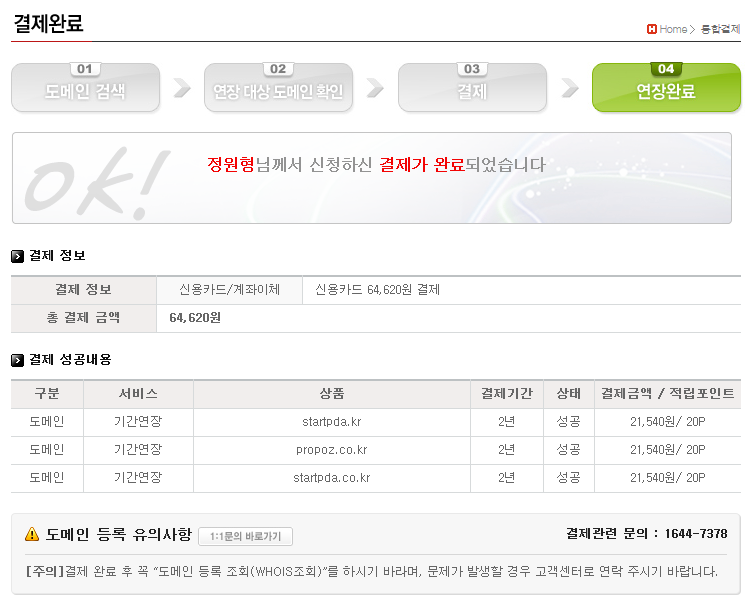The width and height of the screenshot is (746, 600).
Task: Go to Home via breadcrumb link
Action: (x=673, y=29)
